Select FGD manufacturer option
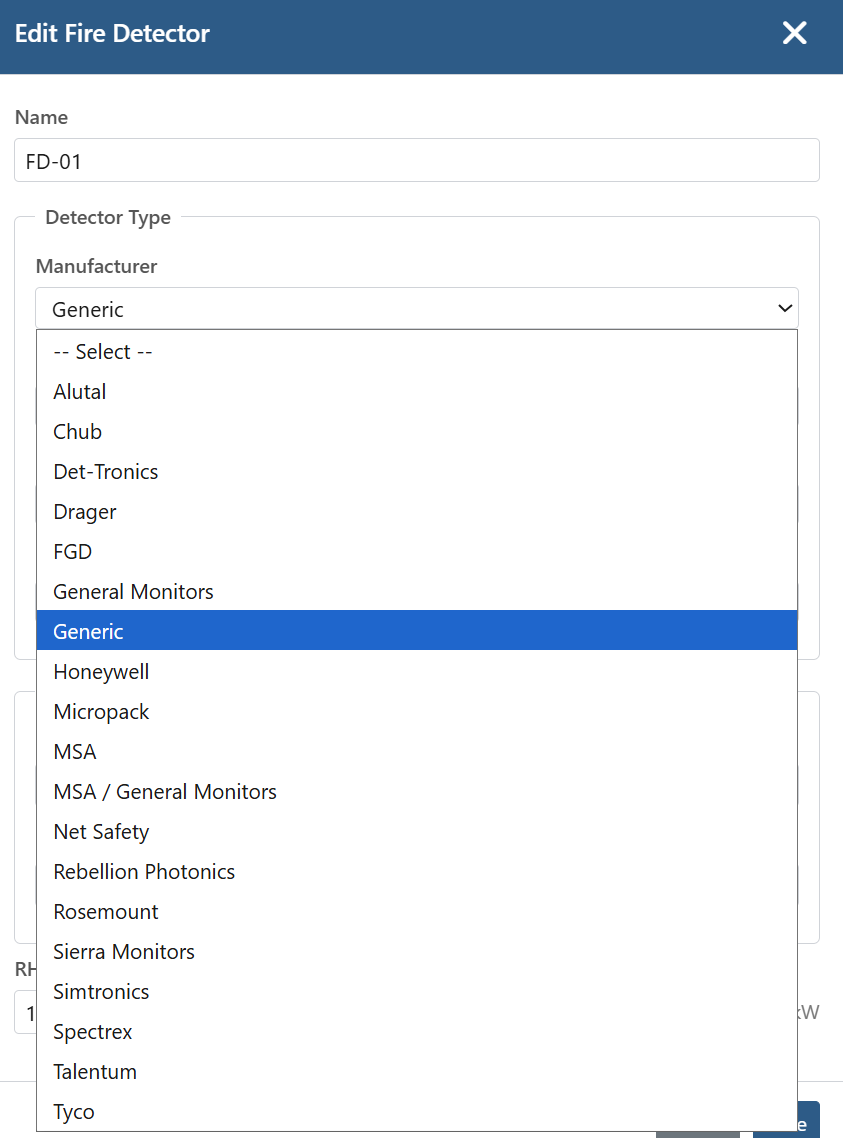Screen dimensions: 843x1138 coord(417,552)
